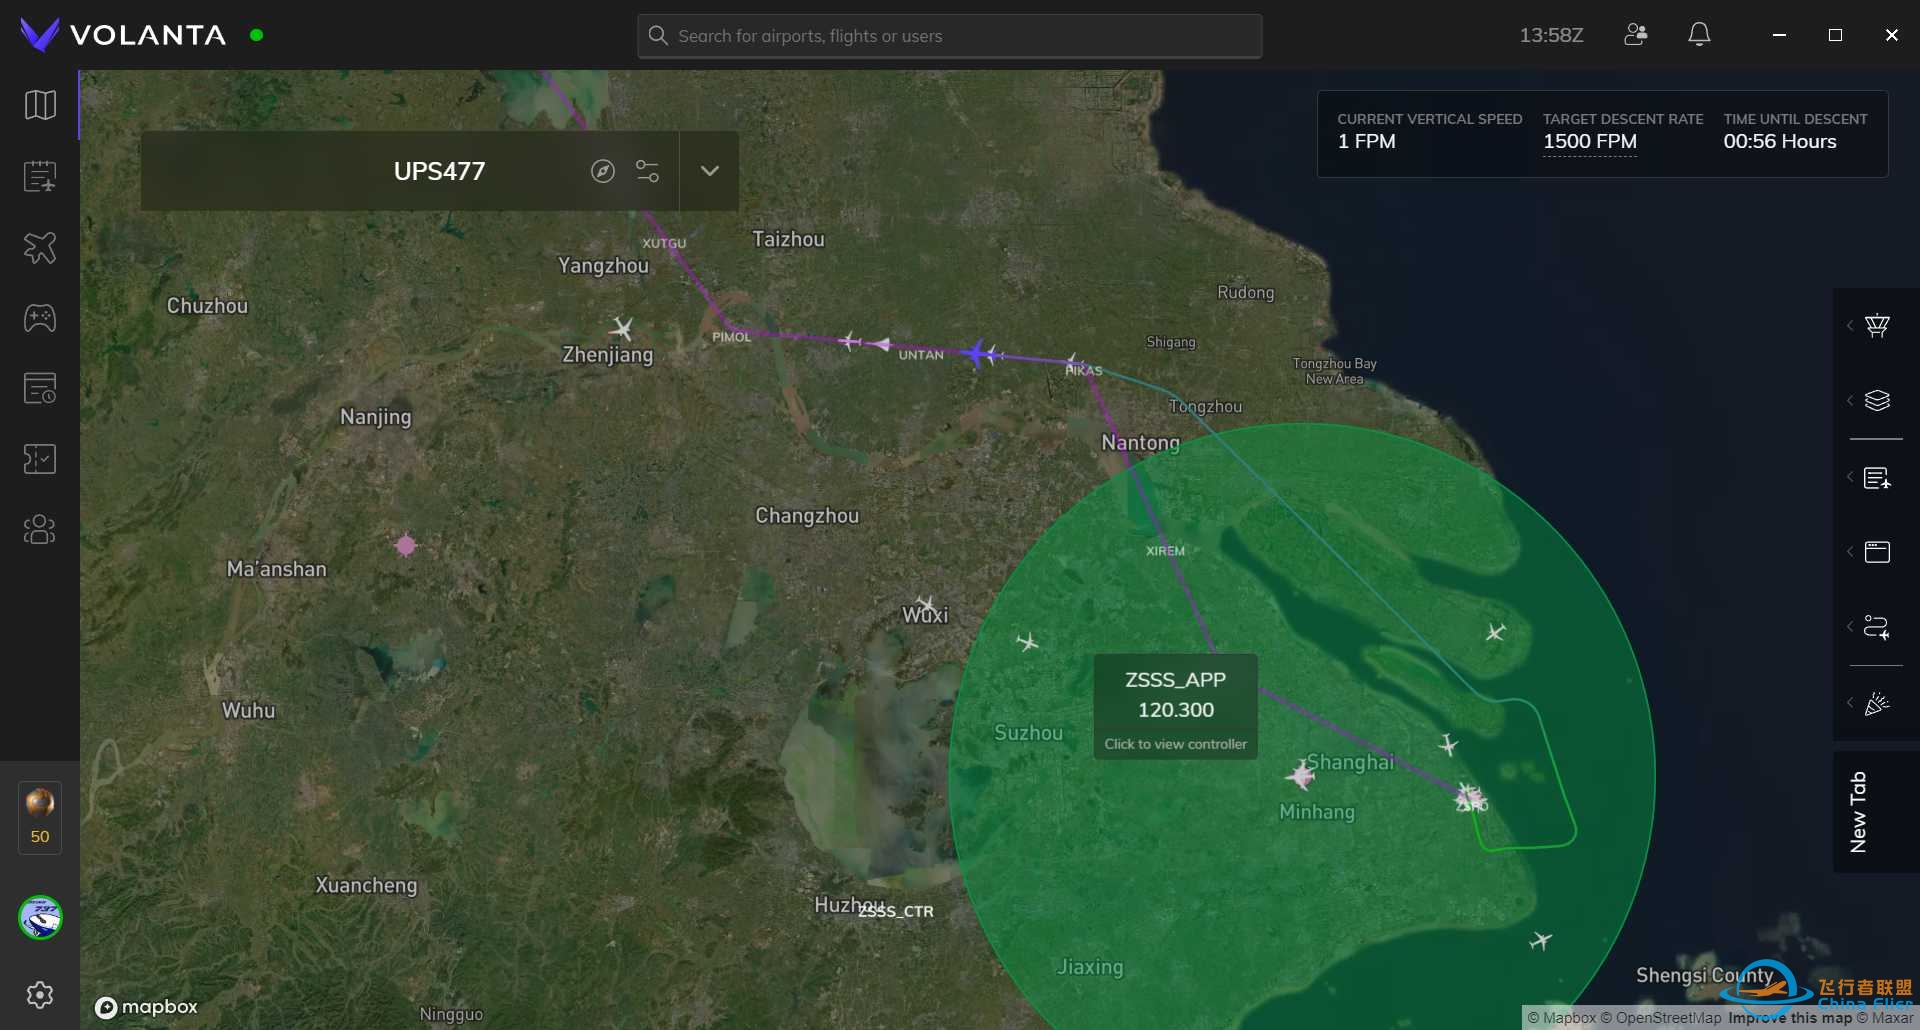The height and width of the screenshot is (1030, 1920).
Task: Expand the add-list panel on right toolbar
Action: (x=1877, y=478)
